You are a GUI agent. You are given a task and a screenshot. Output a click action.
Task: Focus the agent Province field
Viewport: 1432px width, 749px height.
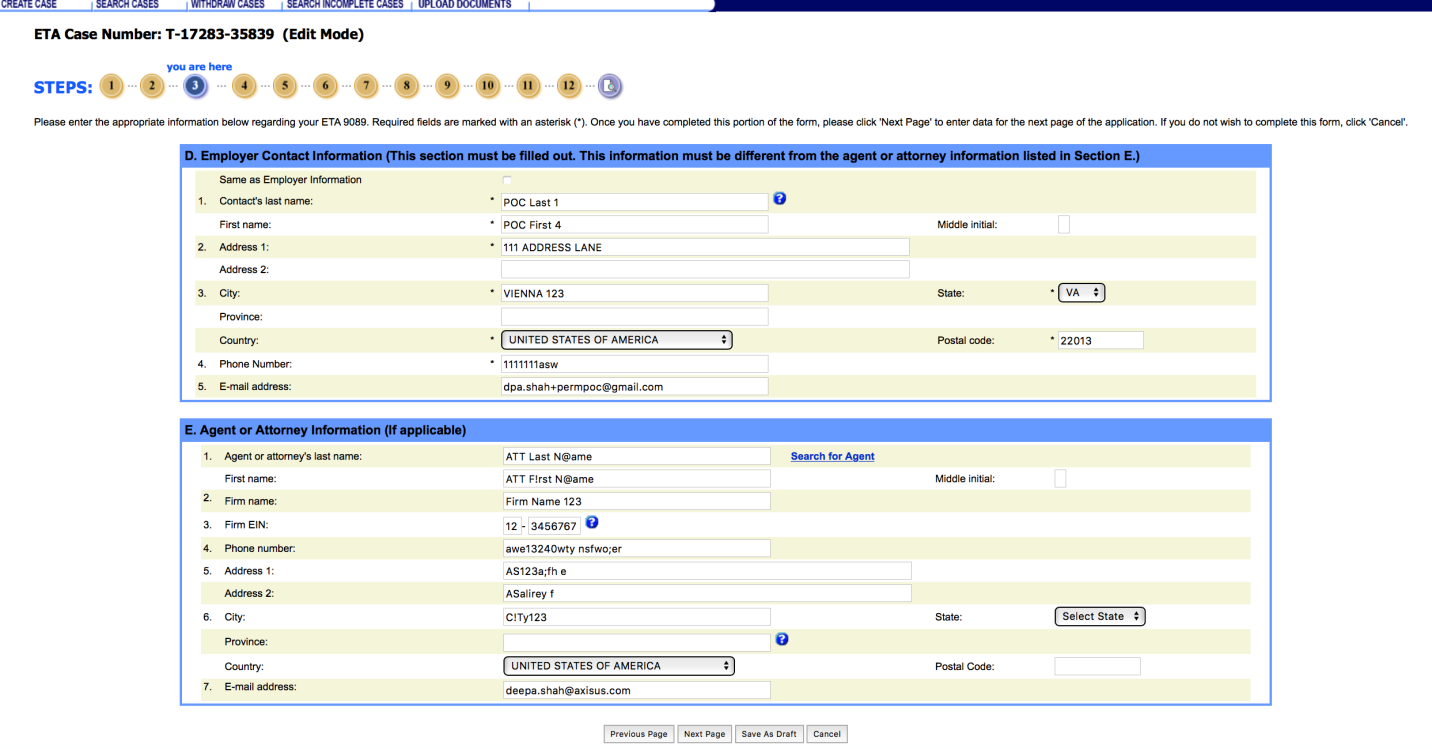pyautogui.click(x=636, y=642)
